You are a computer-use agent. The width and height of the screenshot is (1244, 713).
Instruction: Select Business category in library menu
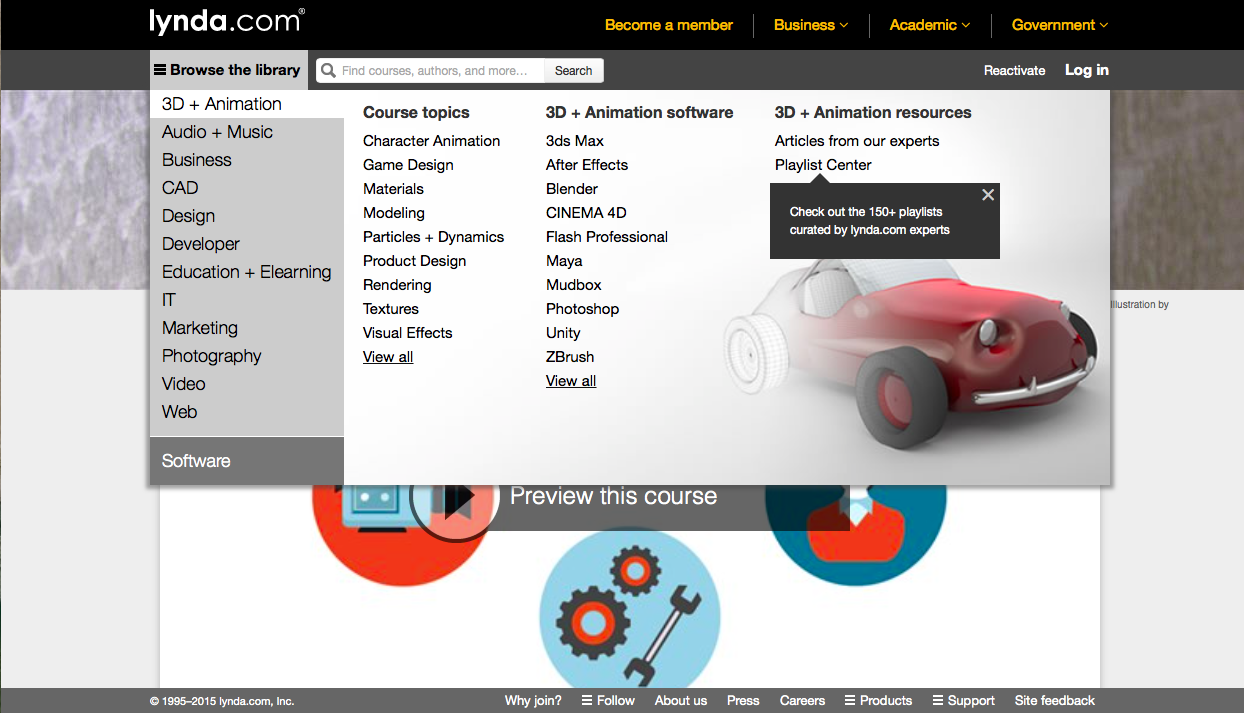[x=247, y=160]
